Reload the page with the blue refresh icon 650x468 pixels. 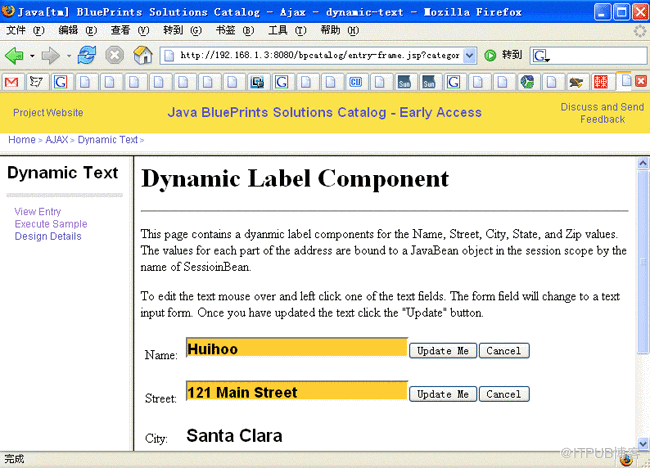click(87, 55)
